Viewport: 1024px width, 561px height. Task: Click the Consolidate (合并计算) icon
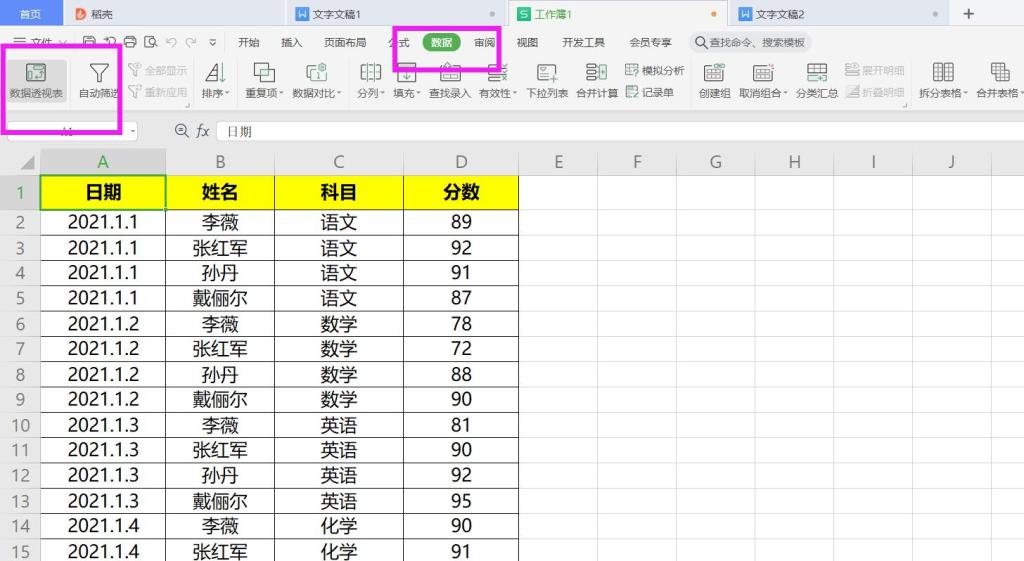click(596, 80)
